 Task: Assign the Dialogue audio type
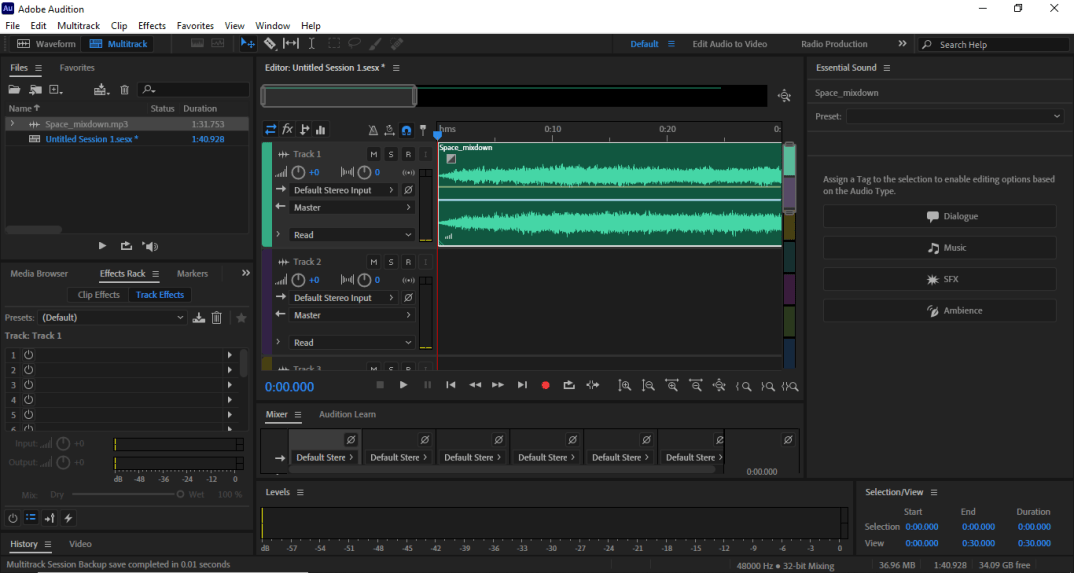[x=939, y=216]
